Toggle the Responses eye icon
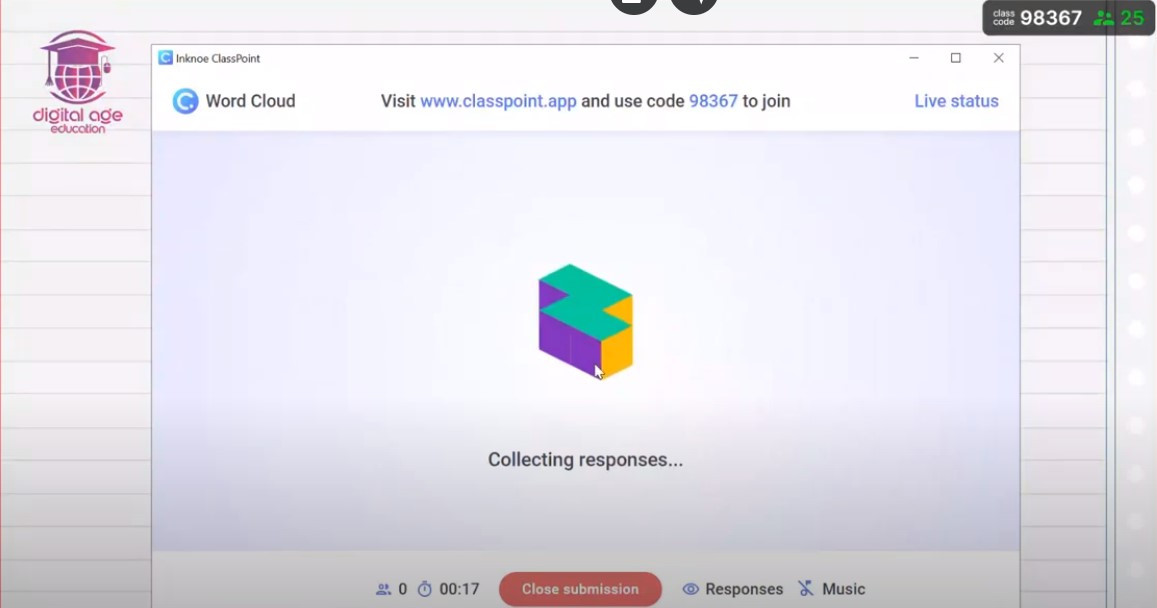 click(691, 589)
